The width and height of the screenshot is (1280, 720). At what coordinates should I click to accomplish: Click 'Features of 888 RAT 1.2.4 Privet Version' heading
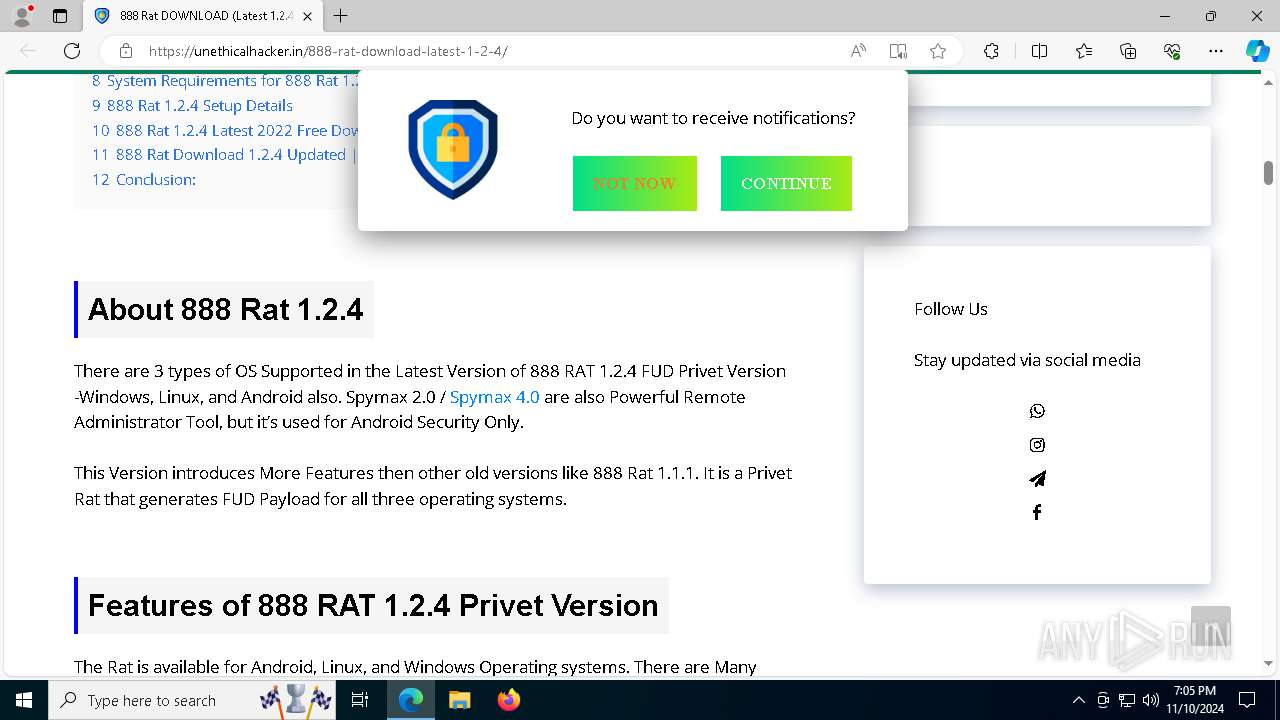(373, 605)
